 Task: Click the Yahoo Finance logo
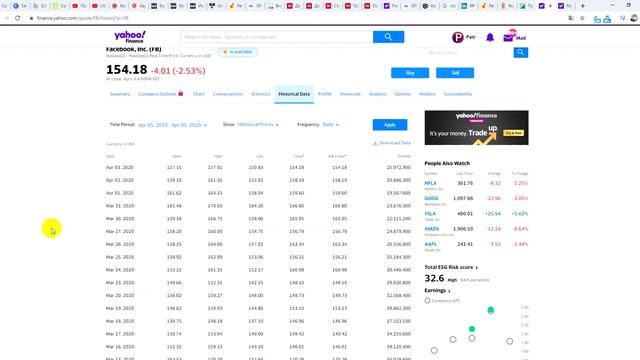pyautogui.click(x=129, y=37)
